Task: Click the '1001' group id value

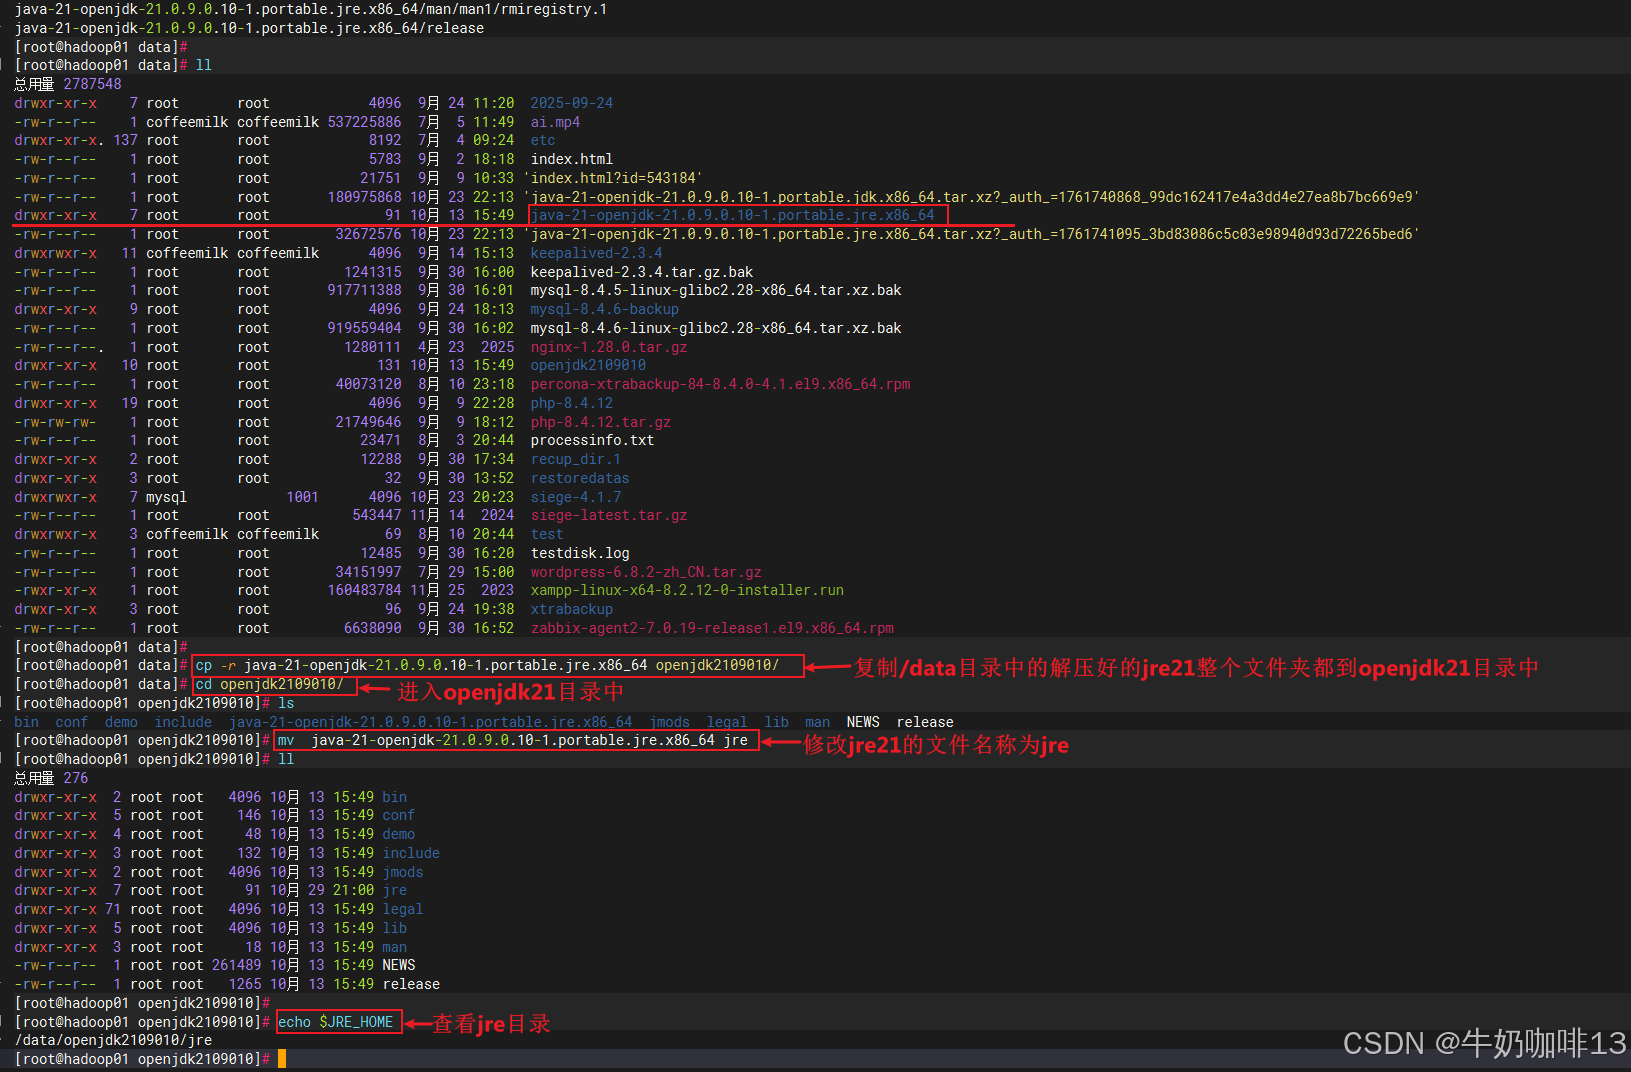Action: [x=302, y=497]
